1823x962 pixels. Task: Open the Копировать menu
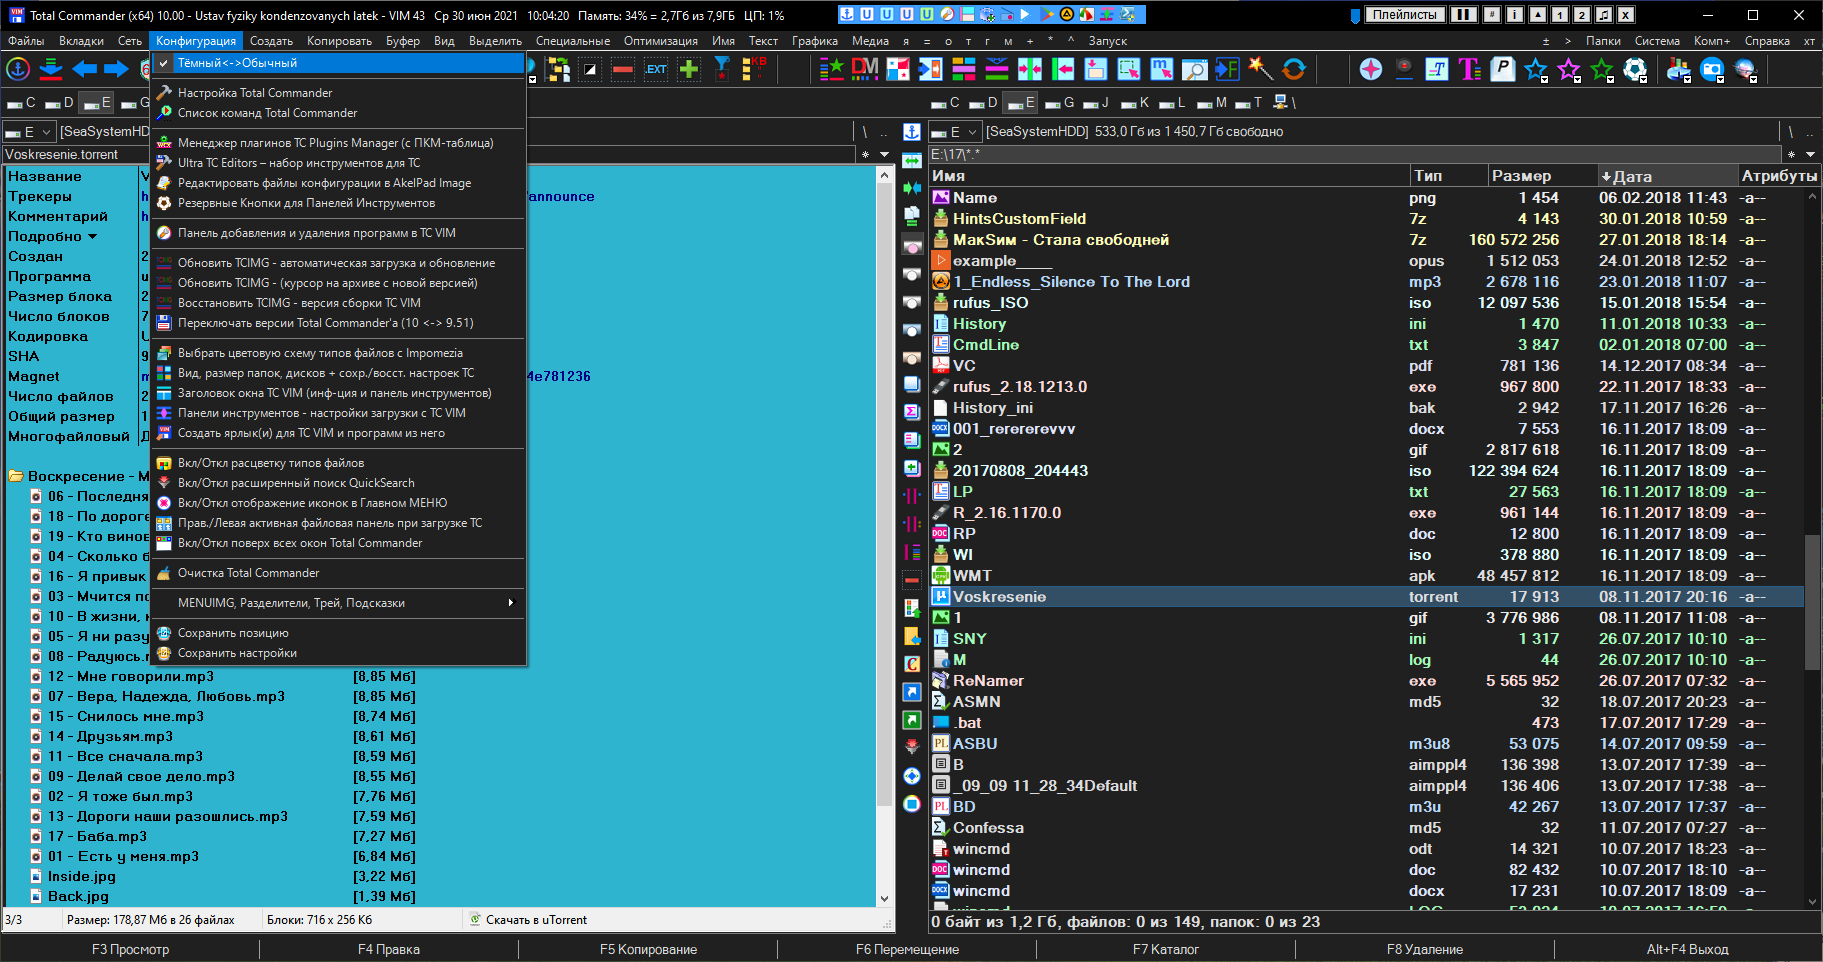tap(339, 41)
